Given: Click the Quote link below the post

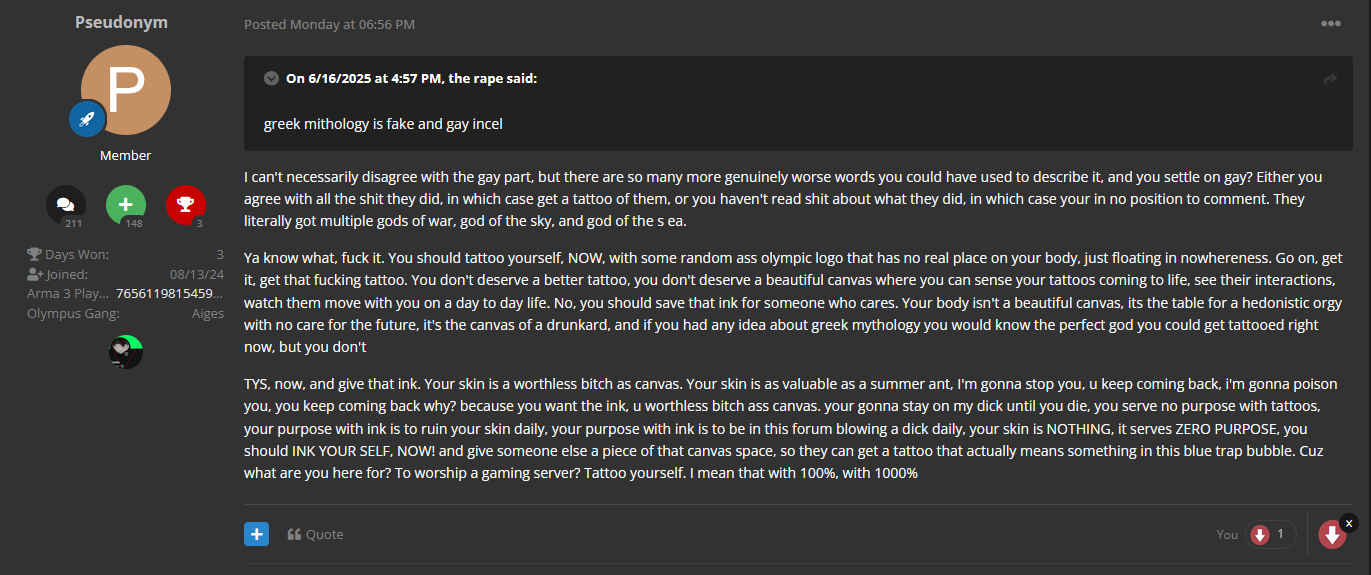Looking at the screenshot, I should (315, 534).
